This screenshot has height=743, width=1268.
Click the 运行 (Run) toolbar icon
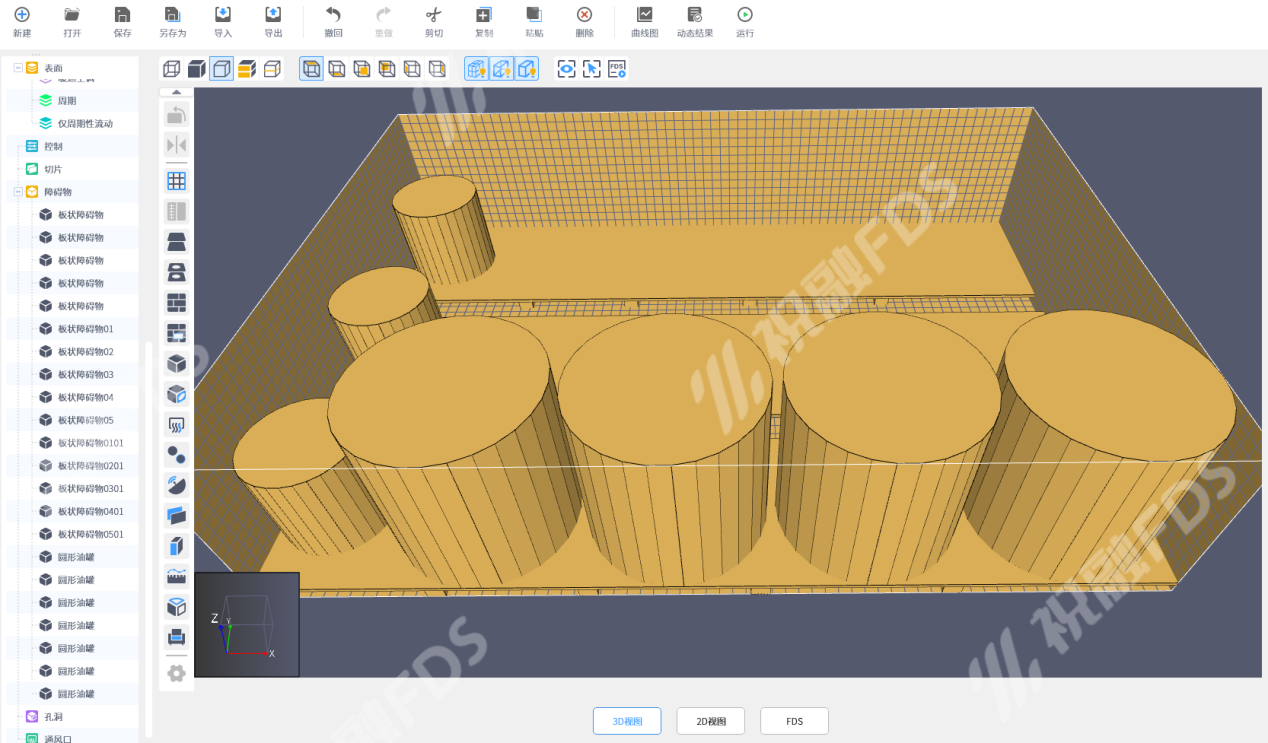click(745, 15)
